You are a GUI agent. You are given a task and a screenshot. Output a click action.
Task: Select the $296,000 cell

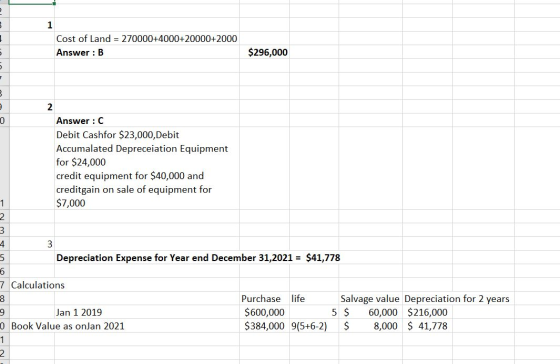(x=264, y=52)
